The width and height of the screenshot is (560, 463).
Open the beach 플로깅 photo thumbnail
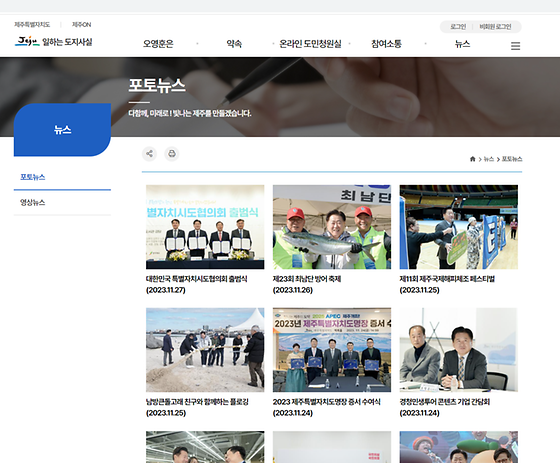pos(205,350)
